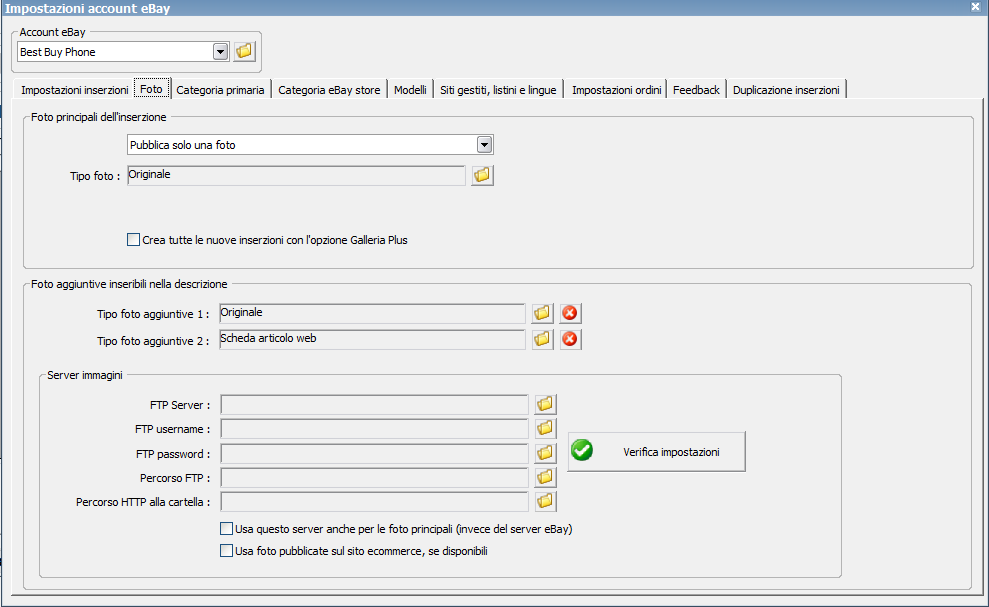Click the FTP username input field

374,429
